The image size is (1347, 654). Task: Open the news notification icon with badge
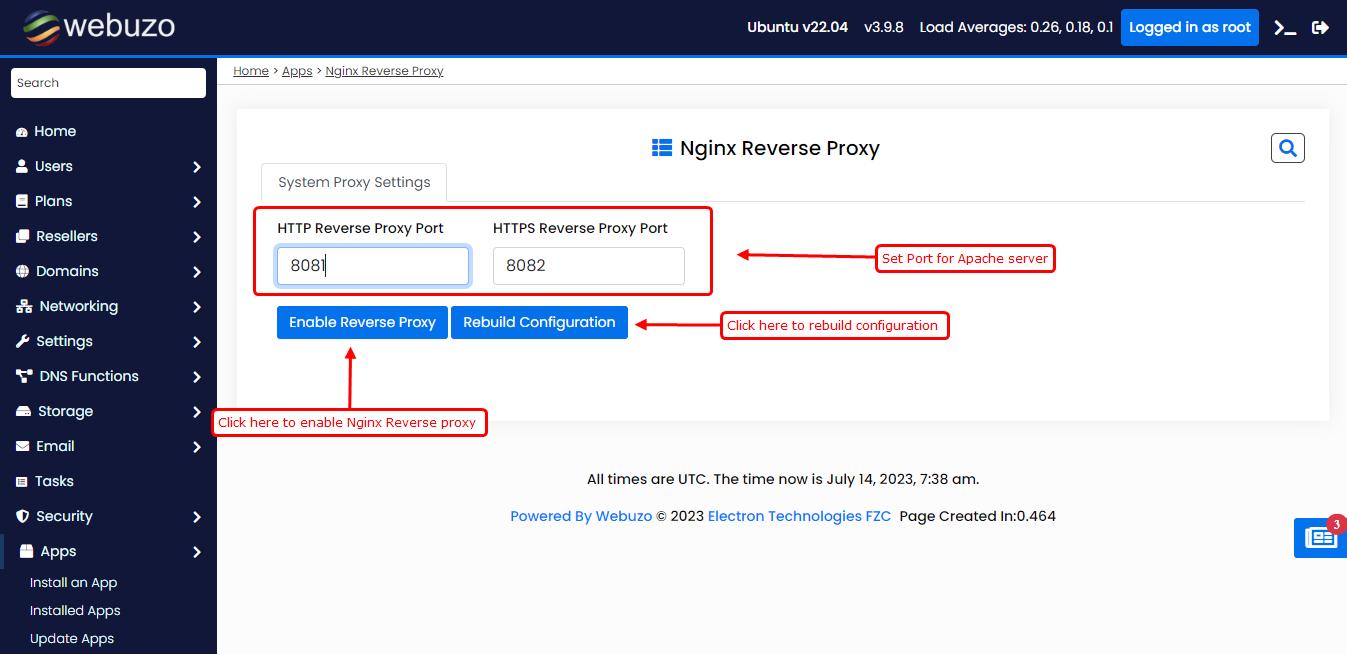pyautogui.click(x=1319, y=538)
